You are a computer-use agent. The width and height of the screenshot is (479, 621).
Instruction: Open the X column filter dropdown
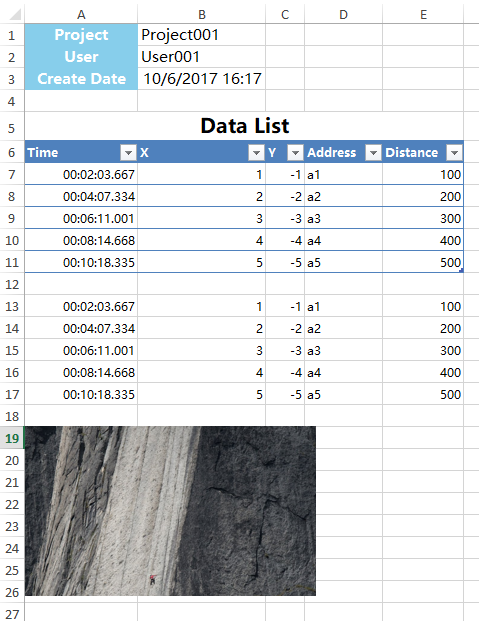[x=256, y=152]
